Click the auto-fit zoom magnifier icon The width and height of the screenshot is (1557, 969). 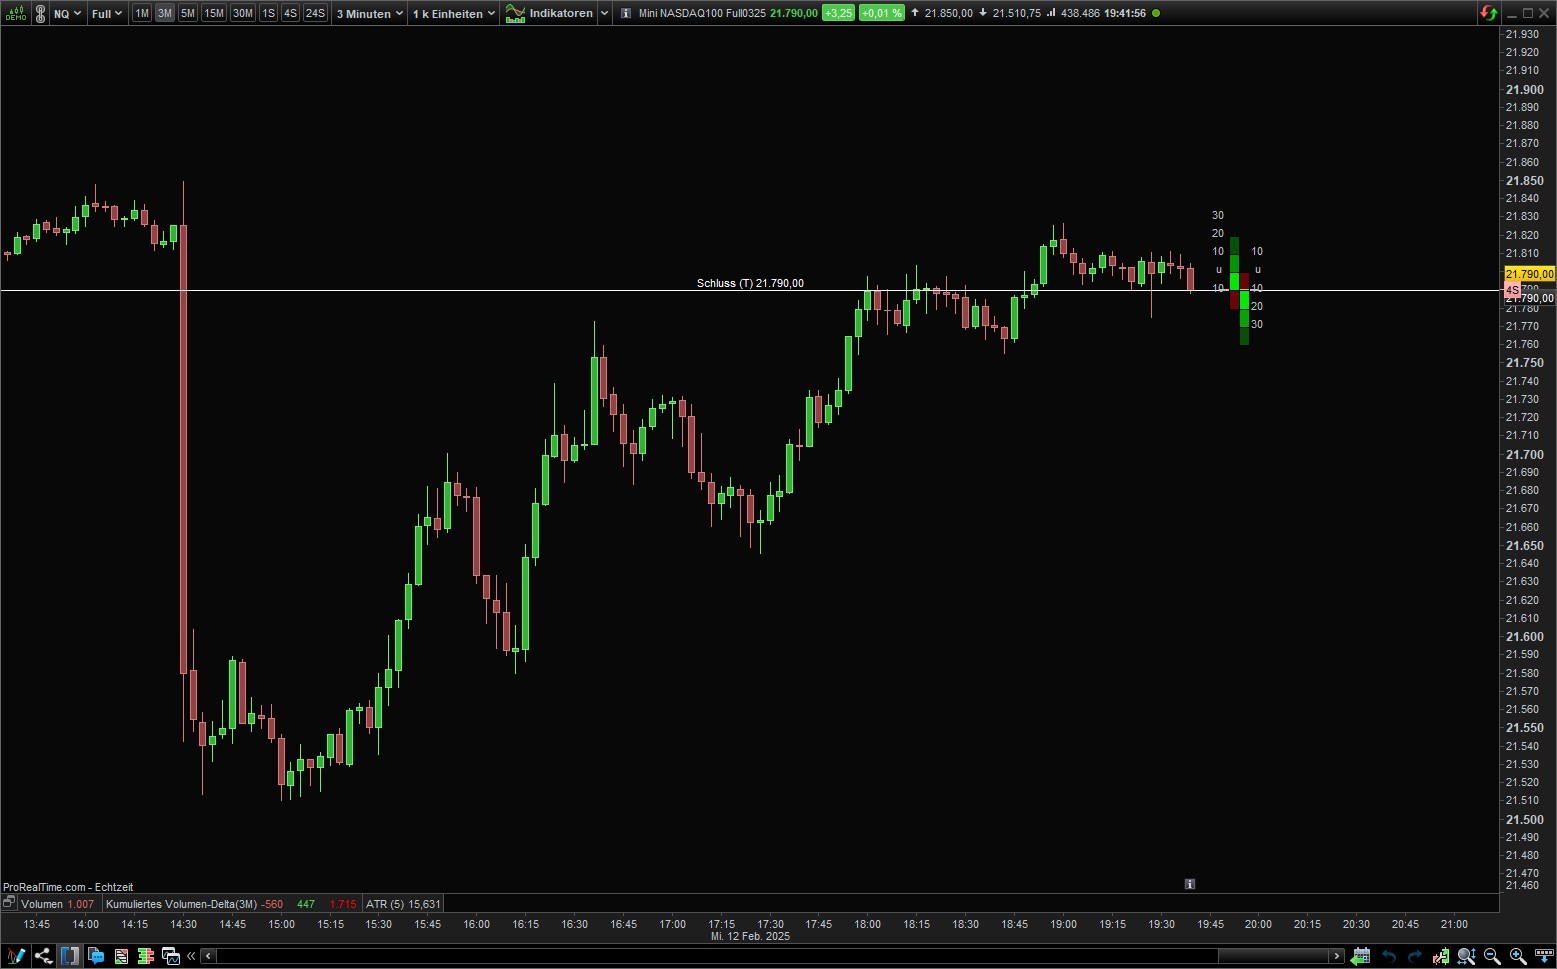(1466, 956)
